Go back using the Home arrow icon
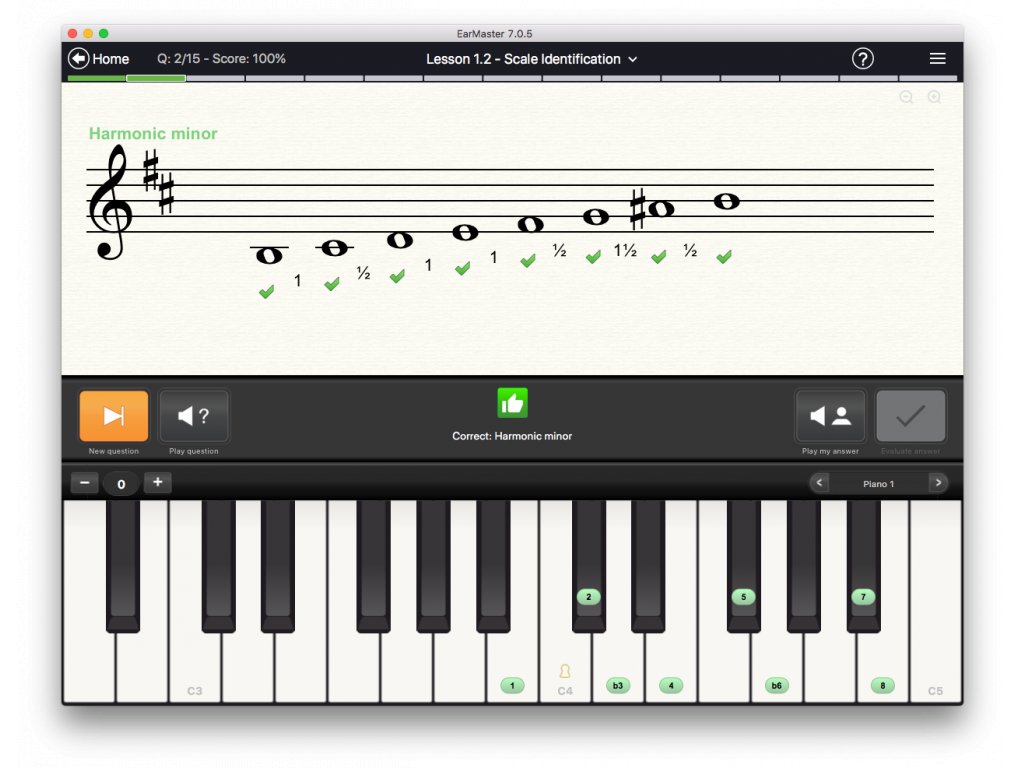The width and height of the screenshot is (1024, 768). point(78,59)
